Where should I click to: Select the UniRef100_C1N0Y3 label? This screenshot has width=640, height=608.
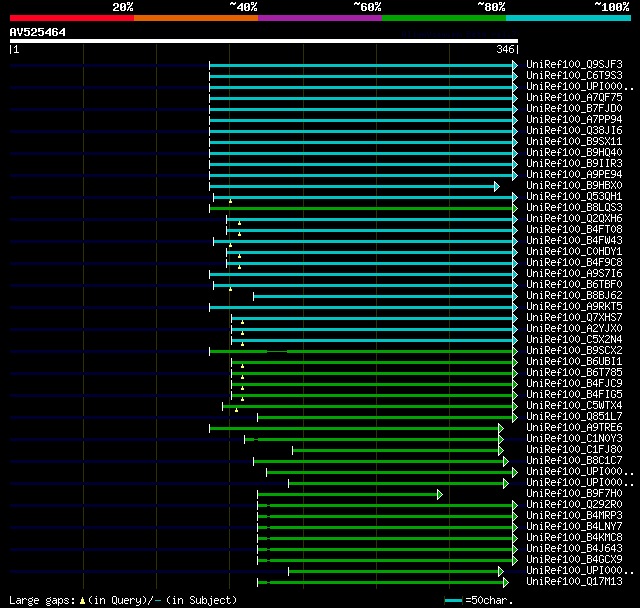[x=574, y=439]
